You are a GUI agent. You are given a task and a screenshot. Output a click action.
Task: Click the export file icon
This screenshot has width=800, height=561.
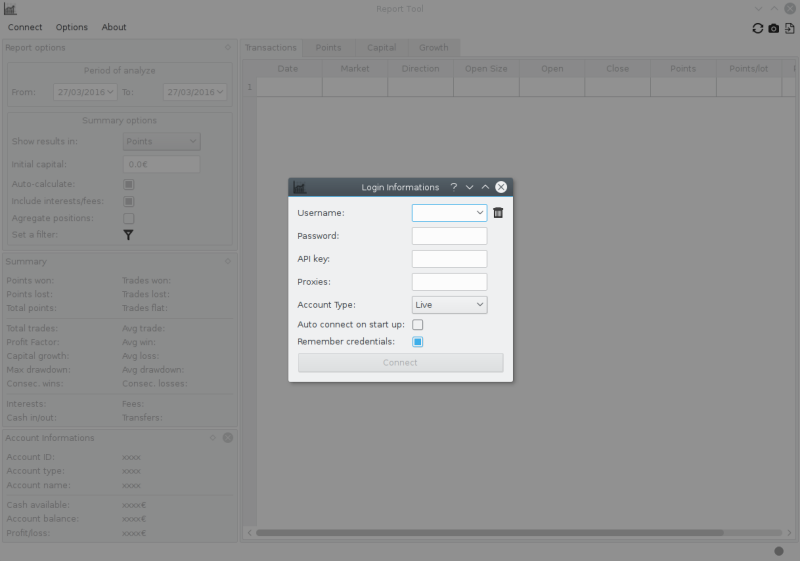tap(789, 28)
